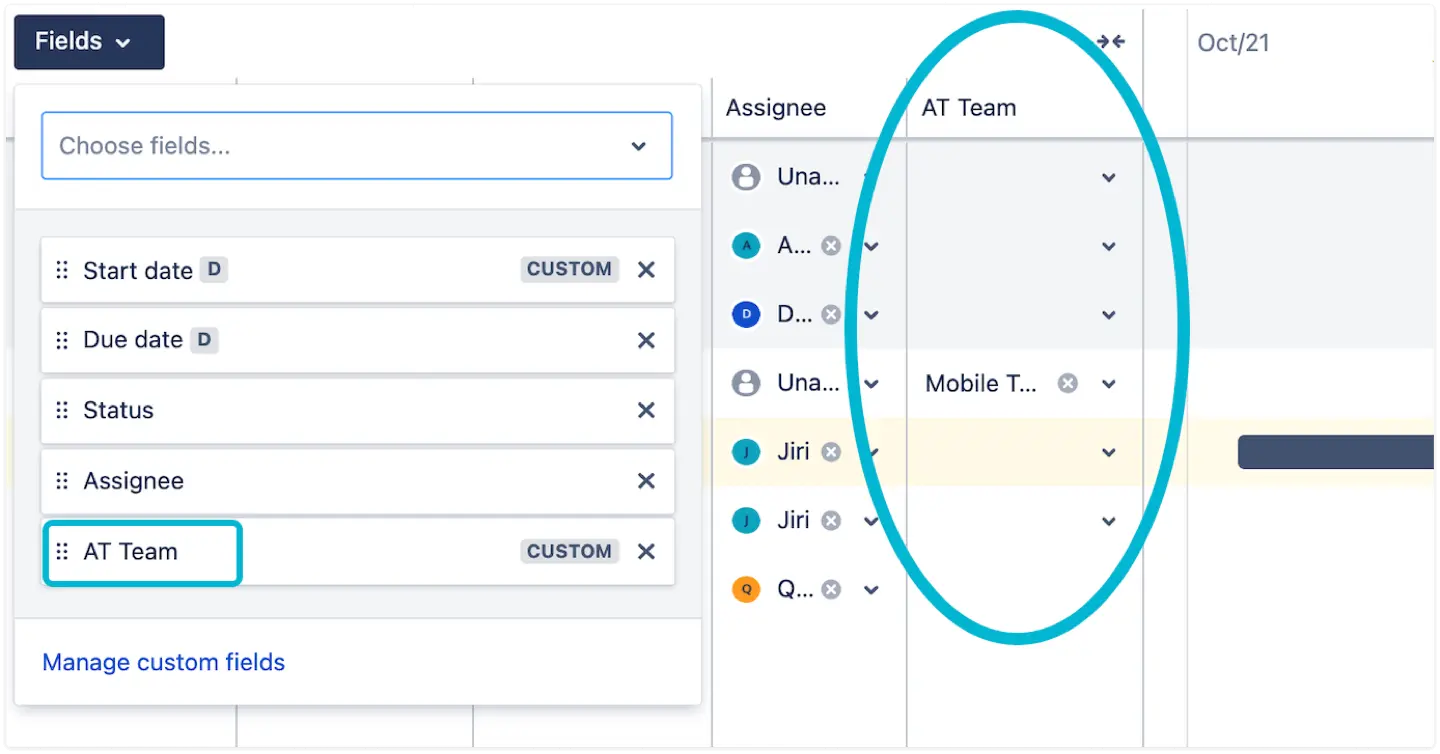Click the Assignee column header

click(x=776, y=108)
